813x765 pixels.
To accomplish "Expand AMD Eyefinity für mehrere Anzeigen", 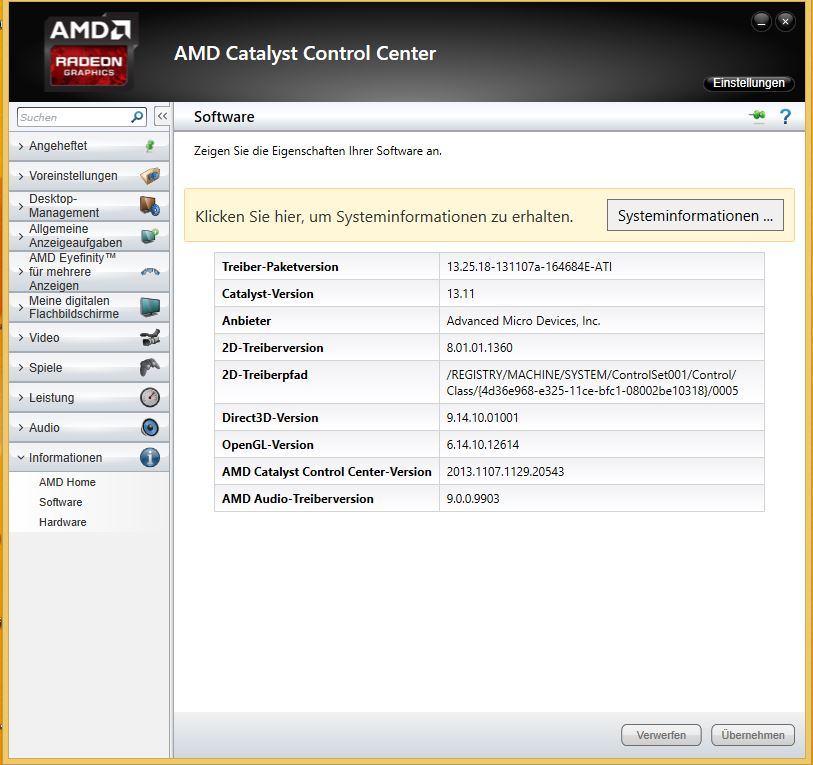I will coord(89,271).
